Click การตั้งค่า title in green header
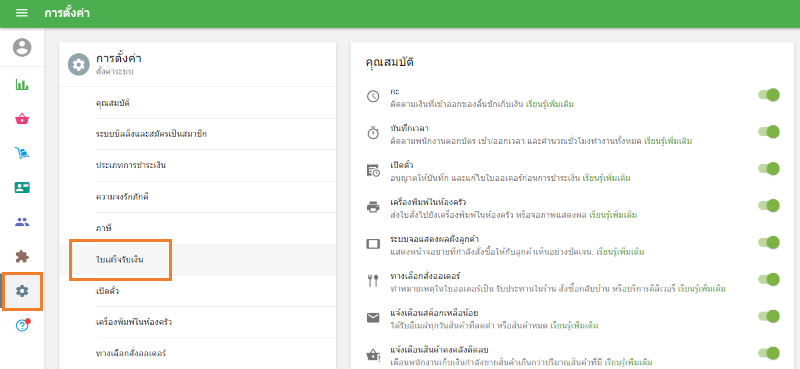The width and height of the screenshot is (800, 369). (x=67, y=13)
